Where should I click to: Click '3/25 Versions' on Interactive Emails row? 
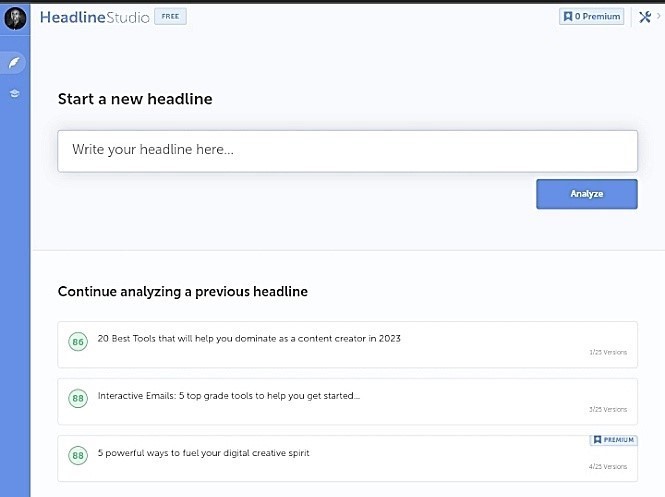pyautogui.click(x=608, y=410)
